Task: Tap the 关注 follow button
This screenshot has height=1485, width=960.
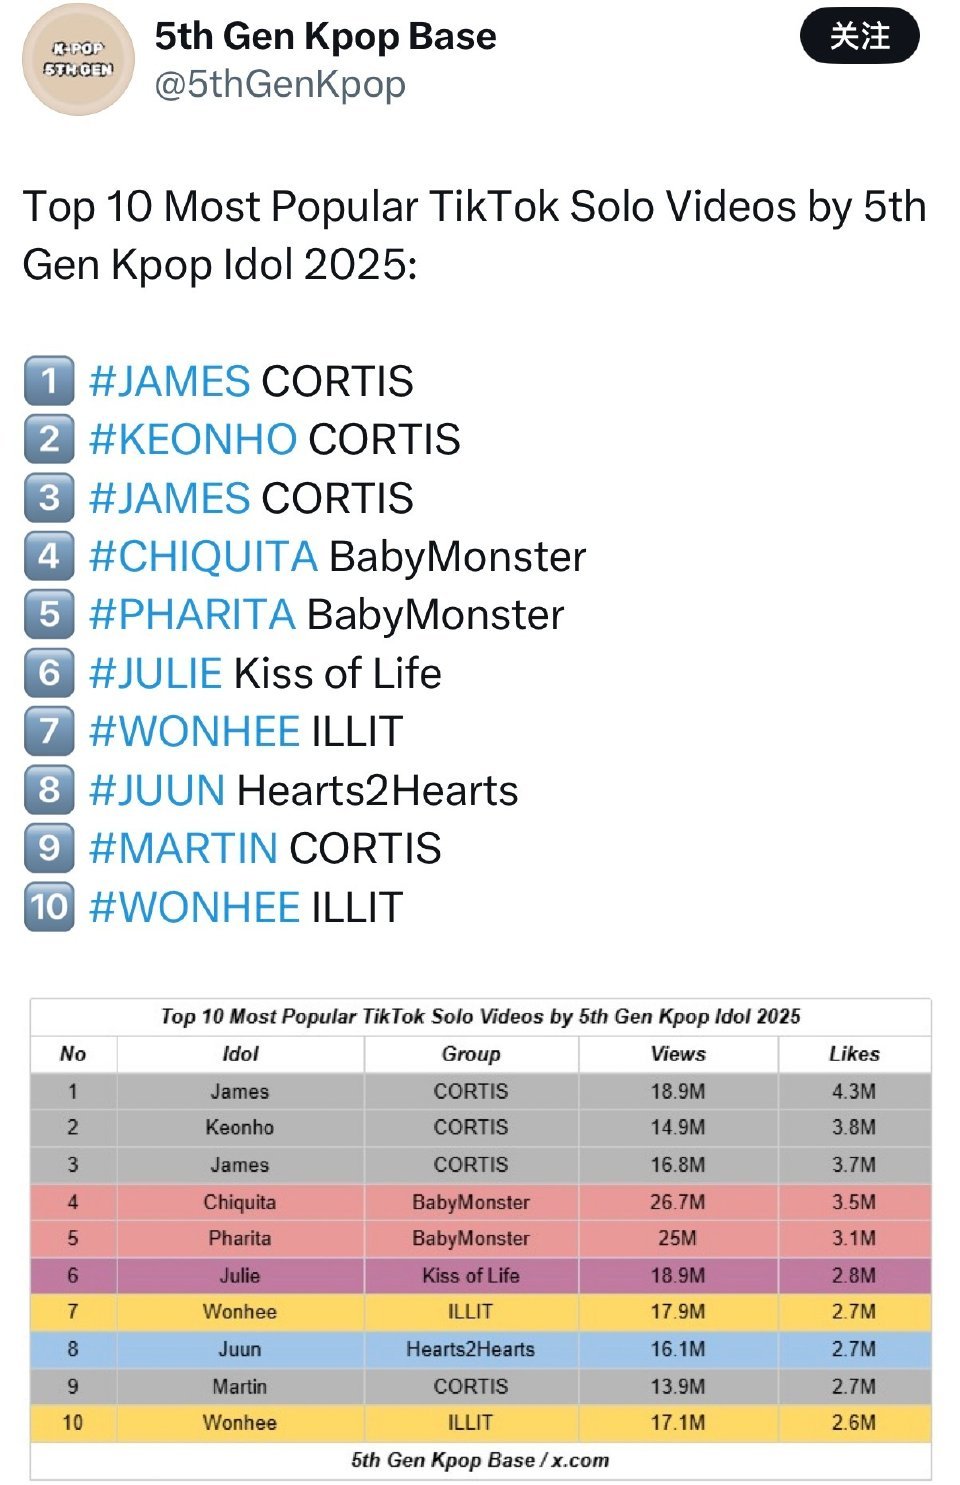Action: pos(859,36)
